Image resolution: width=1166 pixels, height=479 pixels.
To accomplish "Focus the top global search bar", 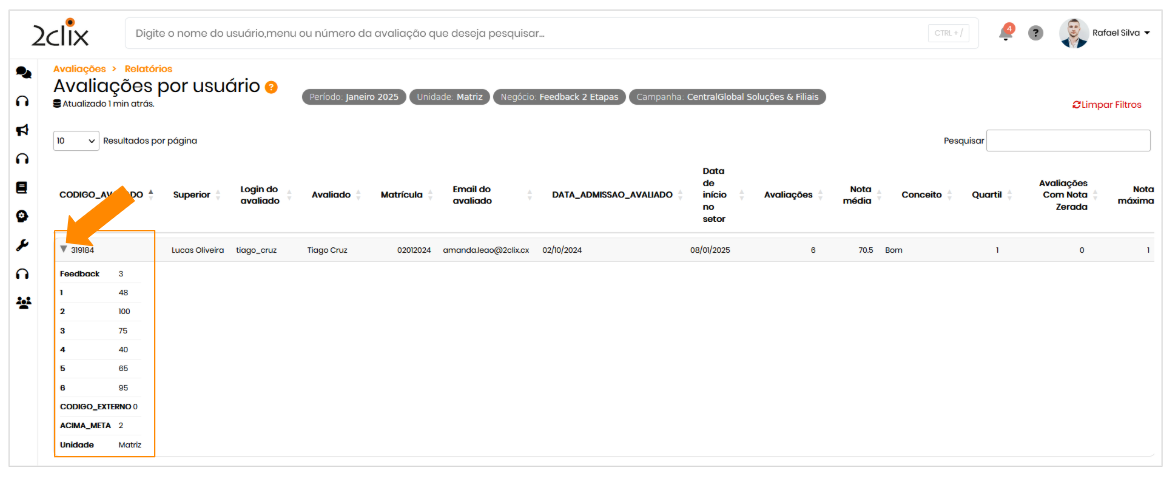I will coord(530,33).
